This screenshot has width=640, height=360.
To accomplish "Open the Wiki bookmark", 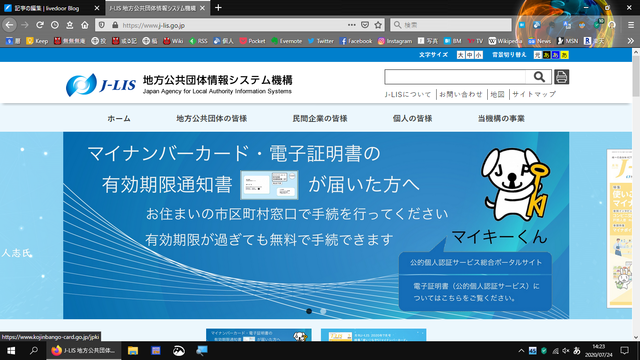I will click(x=173, y=41).
